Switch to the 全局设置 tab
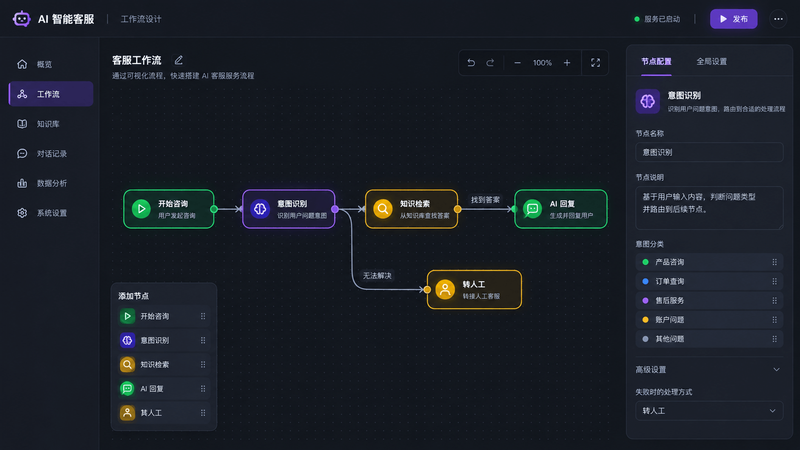This screenshot has width=800, height=450. tap(711, 61)
